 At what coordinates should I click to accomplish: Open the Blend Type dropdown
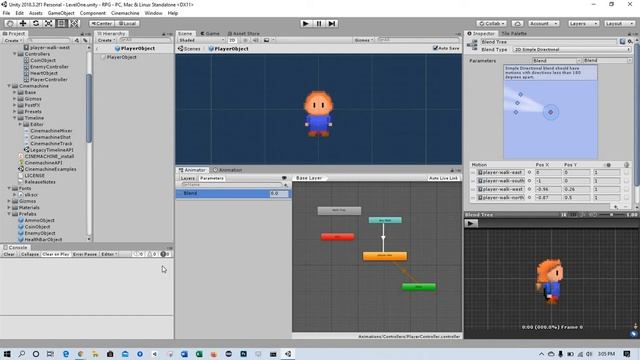571,49
